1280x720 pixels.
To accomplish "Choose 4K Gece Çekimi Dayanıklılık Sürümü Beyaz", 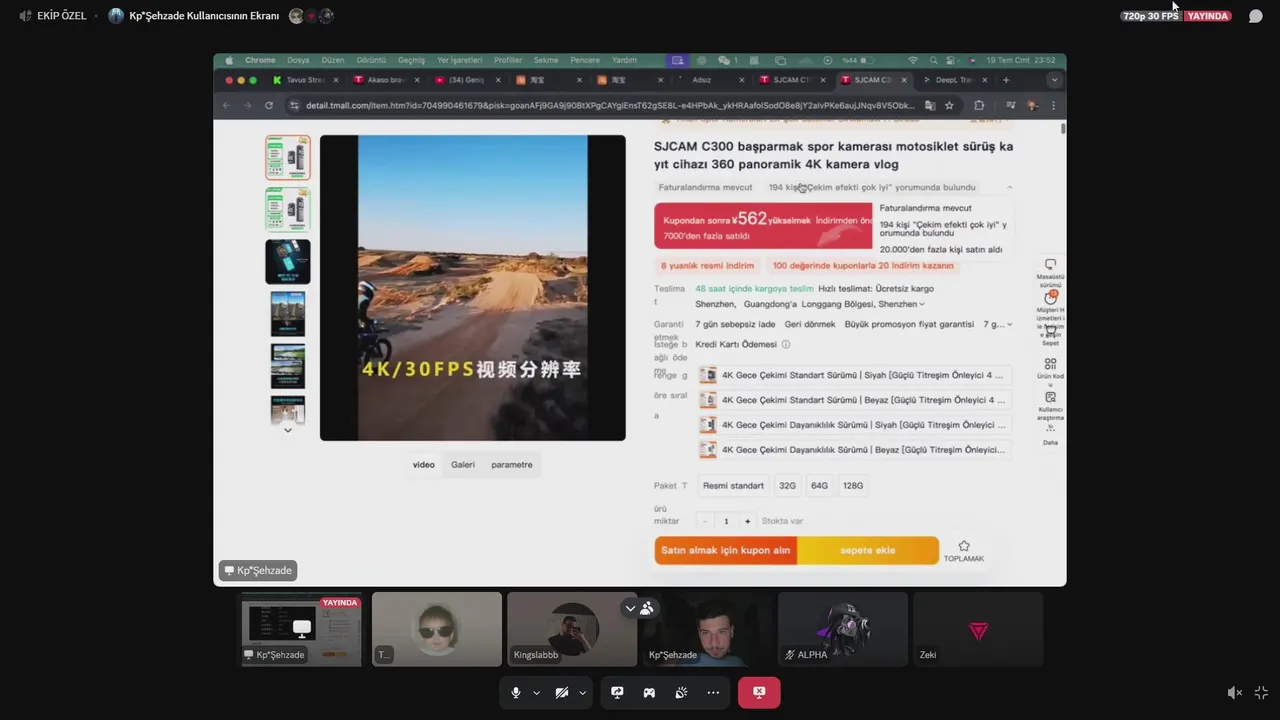I will tap(853, 450).
